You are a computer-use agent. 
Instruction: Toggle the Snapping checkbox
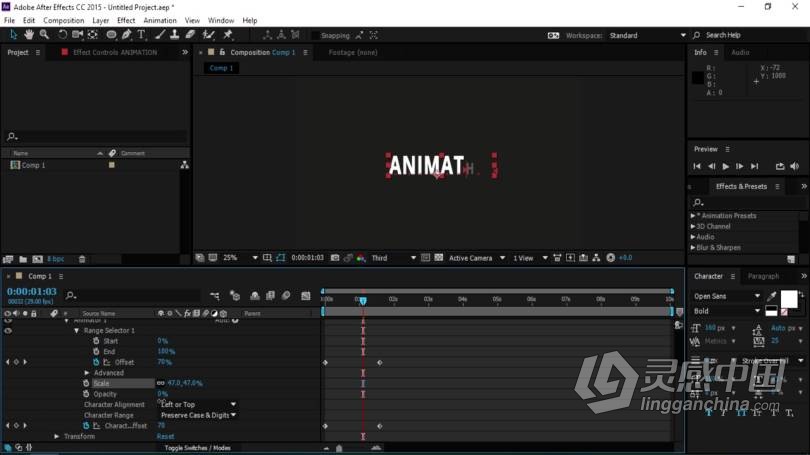[315, 36]
